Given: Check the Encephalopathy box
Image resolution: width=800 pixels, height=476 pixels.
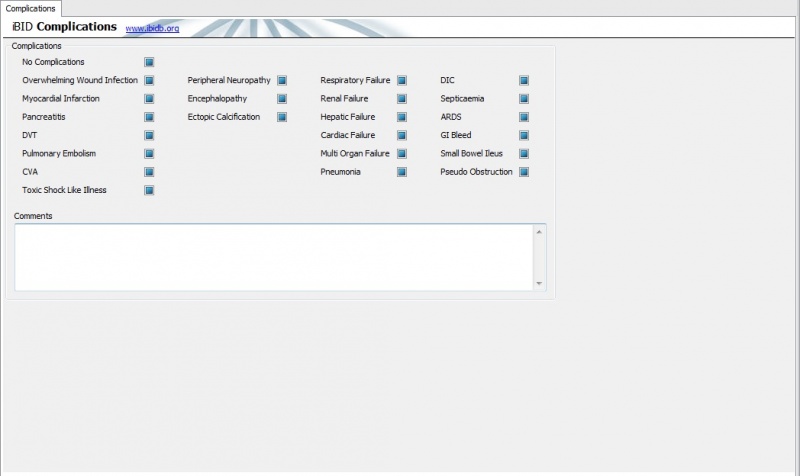Looking at the screenshot, I should point(282,99).
